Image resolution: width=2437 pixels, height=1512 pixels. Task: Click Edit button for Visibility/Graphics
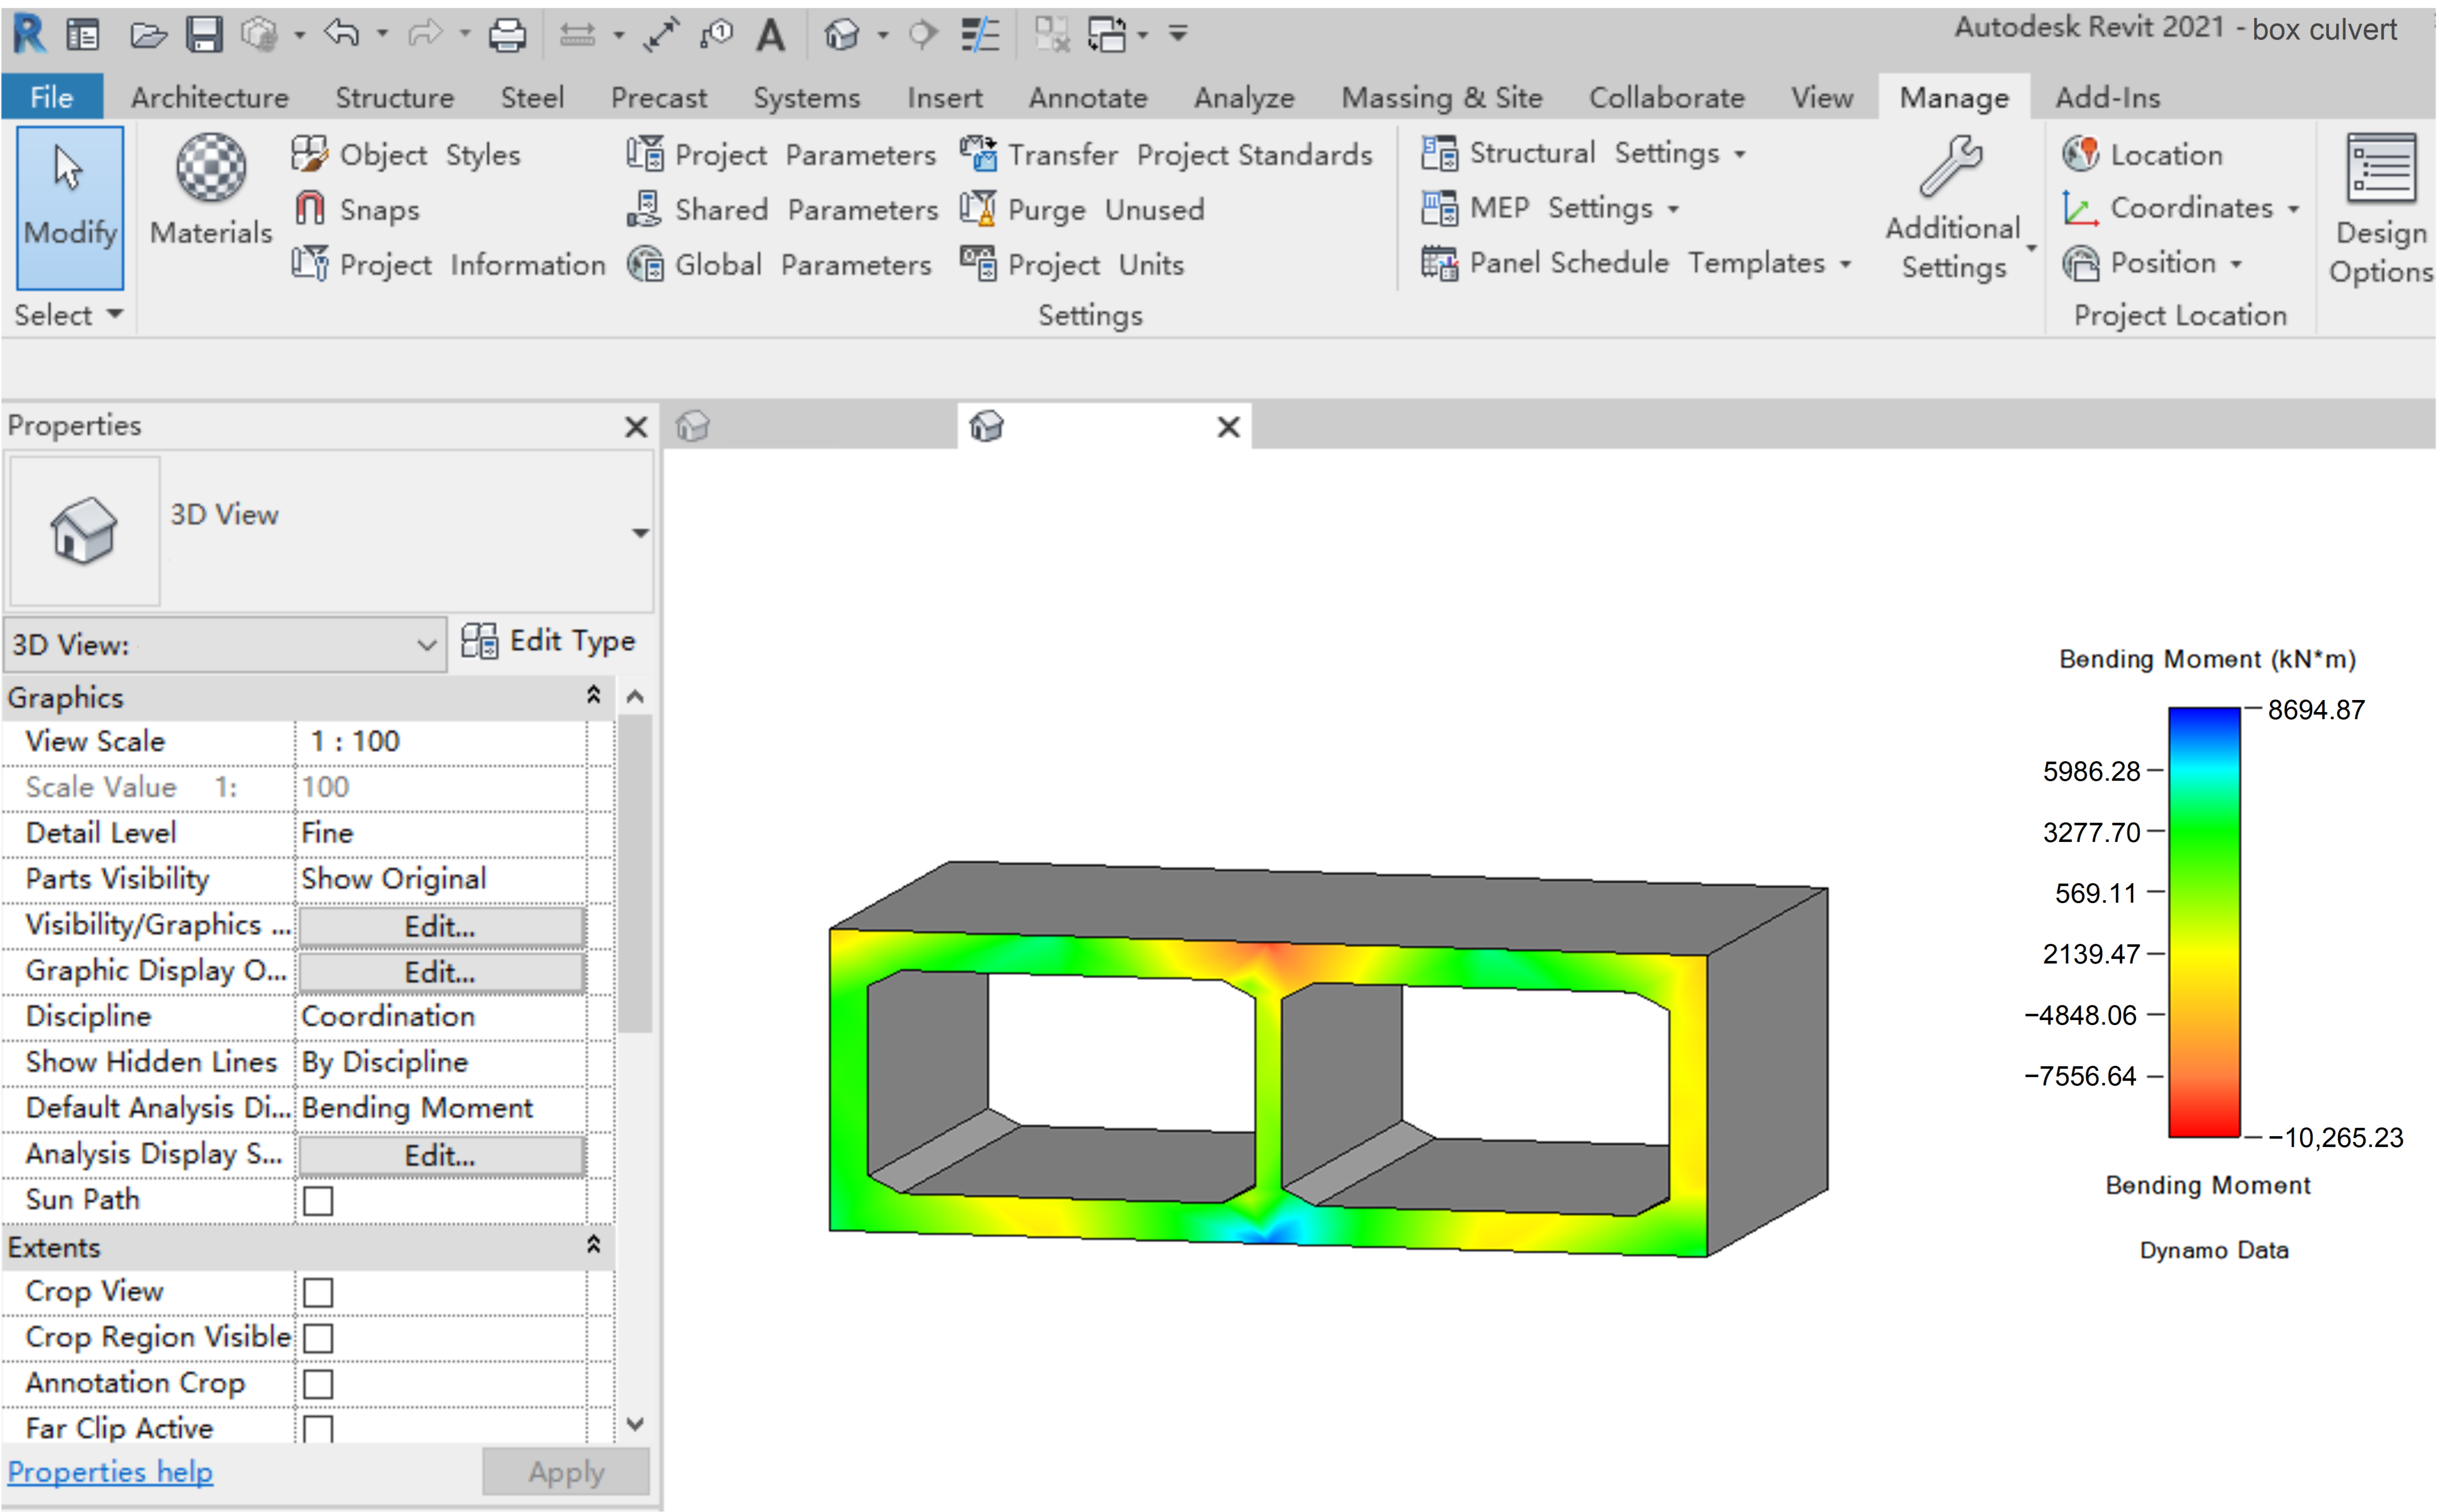[440, 926]
